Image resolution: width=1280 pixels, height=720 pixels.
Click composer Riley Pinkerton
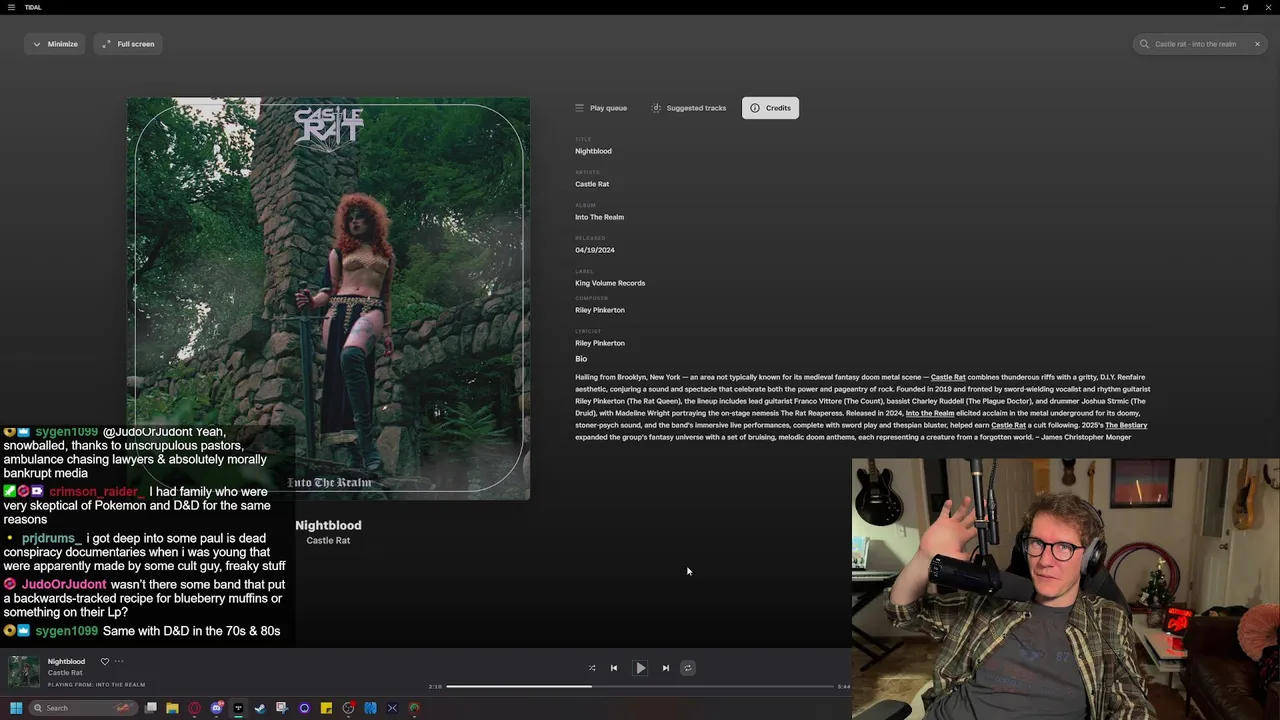(x=600, y=310)
